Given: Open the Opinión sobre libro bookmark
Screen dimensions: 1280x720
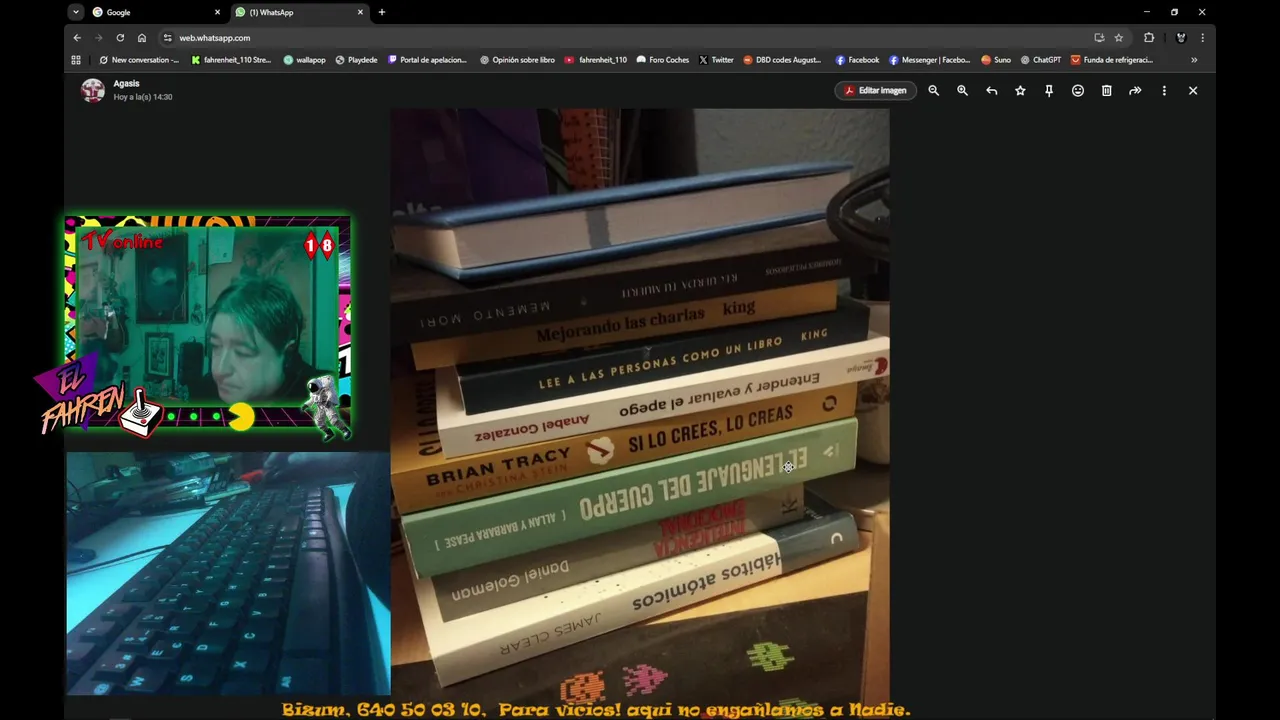Looking at the screenshot, I should coord(517,60).
